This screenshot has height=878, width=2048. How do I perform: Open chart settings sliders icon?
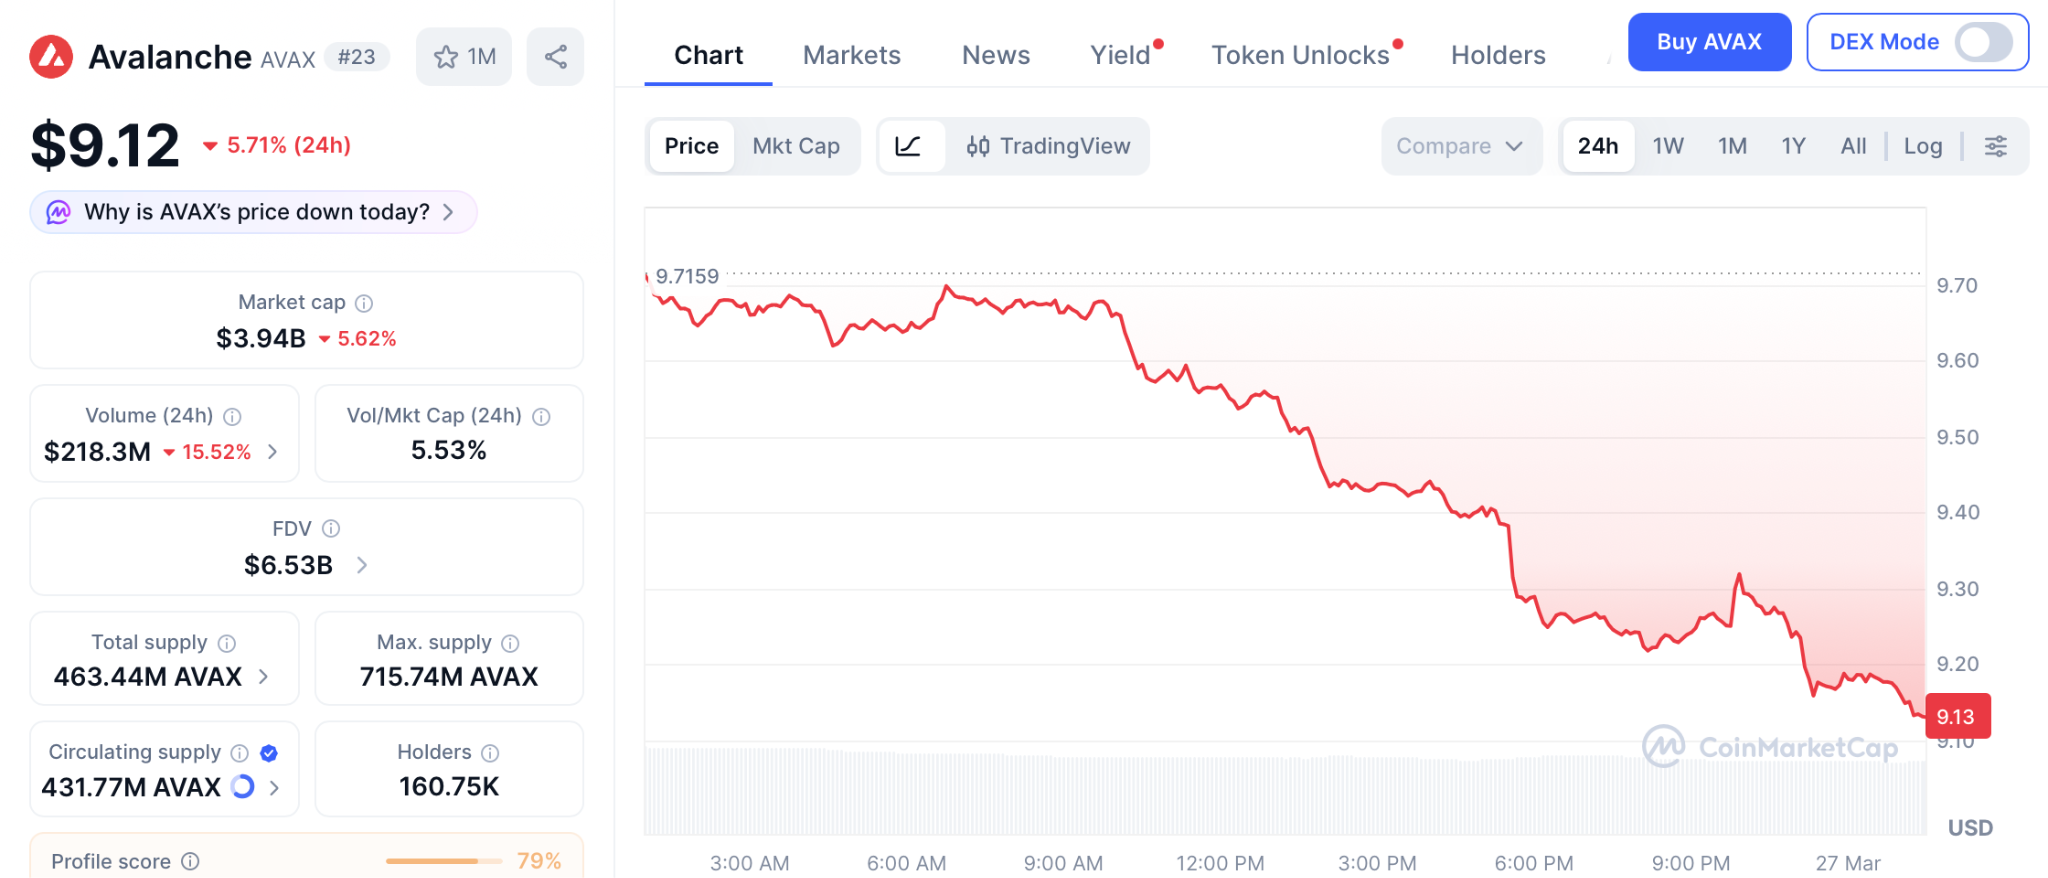pyautogui.click(x=1995, y=146)
